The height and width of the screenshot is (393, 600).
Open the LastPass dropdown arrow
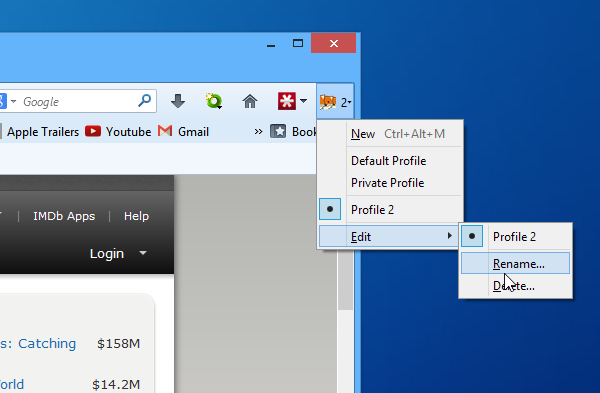(303, 101)
